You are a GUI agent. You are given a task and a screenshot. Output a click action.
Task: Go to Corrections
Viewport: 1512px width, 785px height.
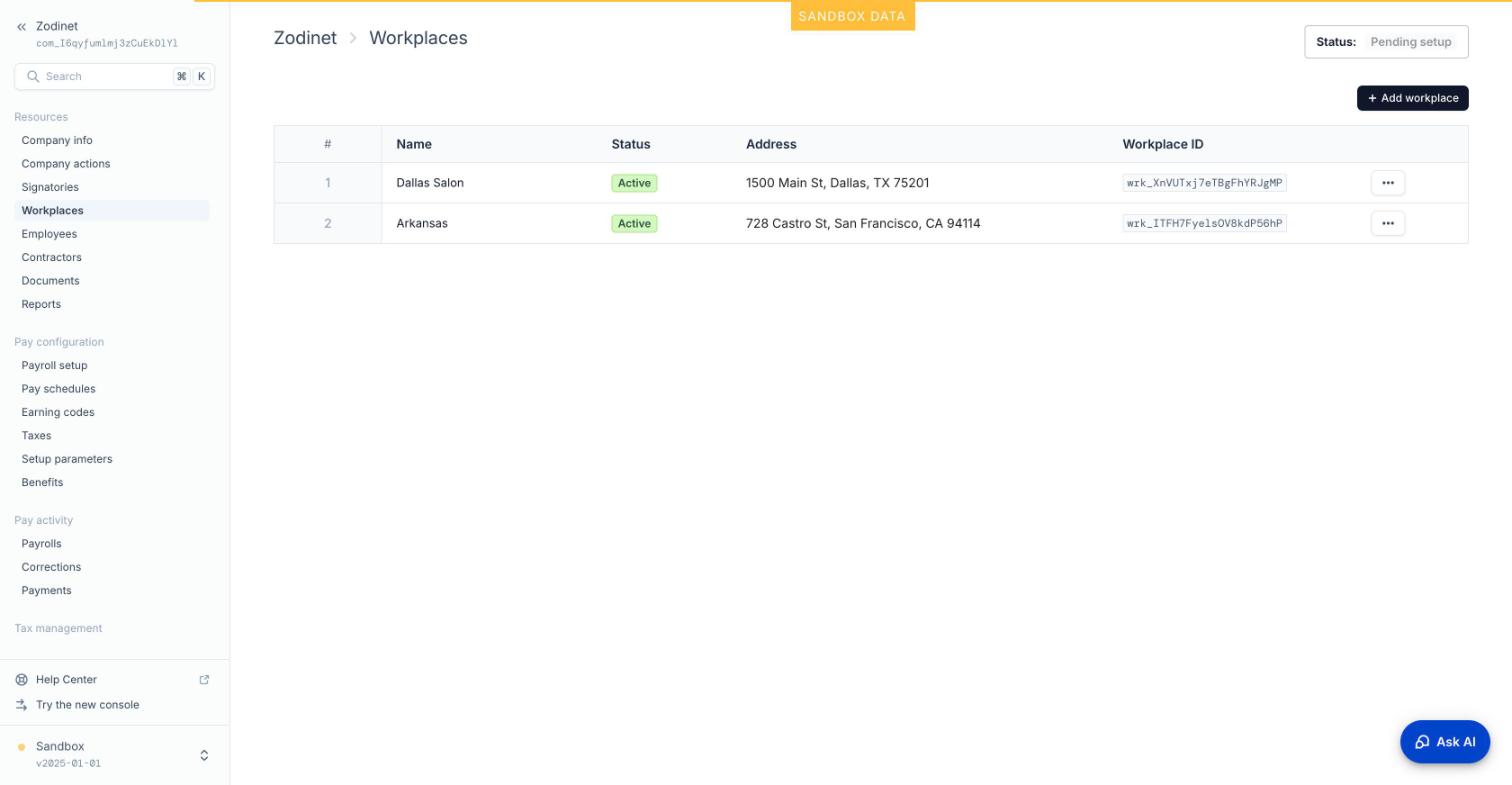51,567
